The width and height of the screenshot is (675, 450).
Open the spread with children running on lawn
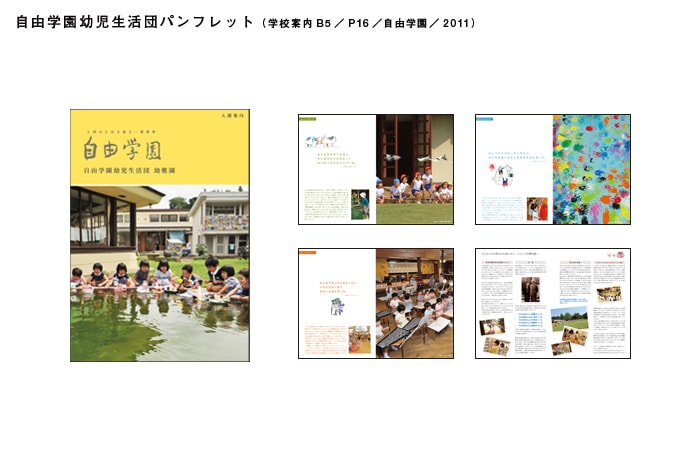tap(376, 169)
